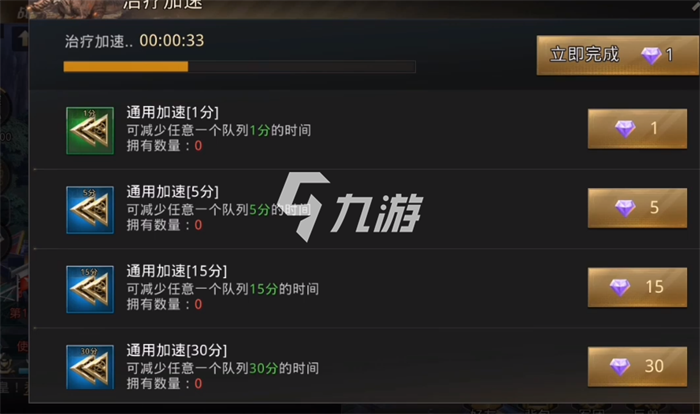Select the green 1分 speedup icon
The image size is (700, 414).
pyautogui.click(x=90, y=130)
